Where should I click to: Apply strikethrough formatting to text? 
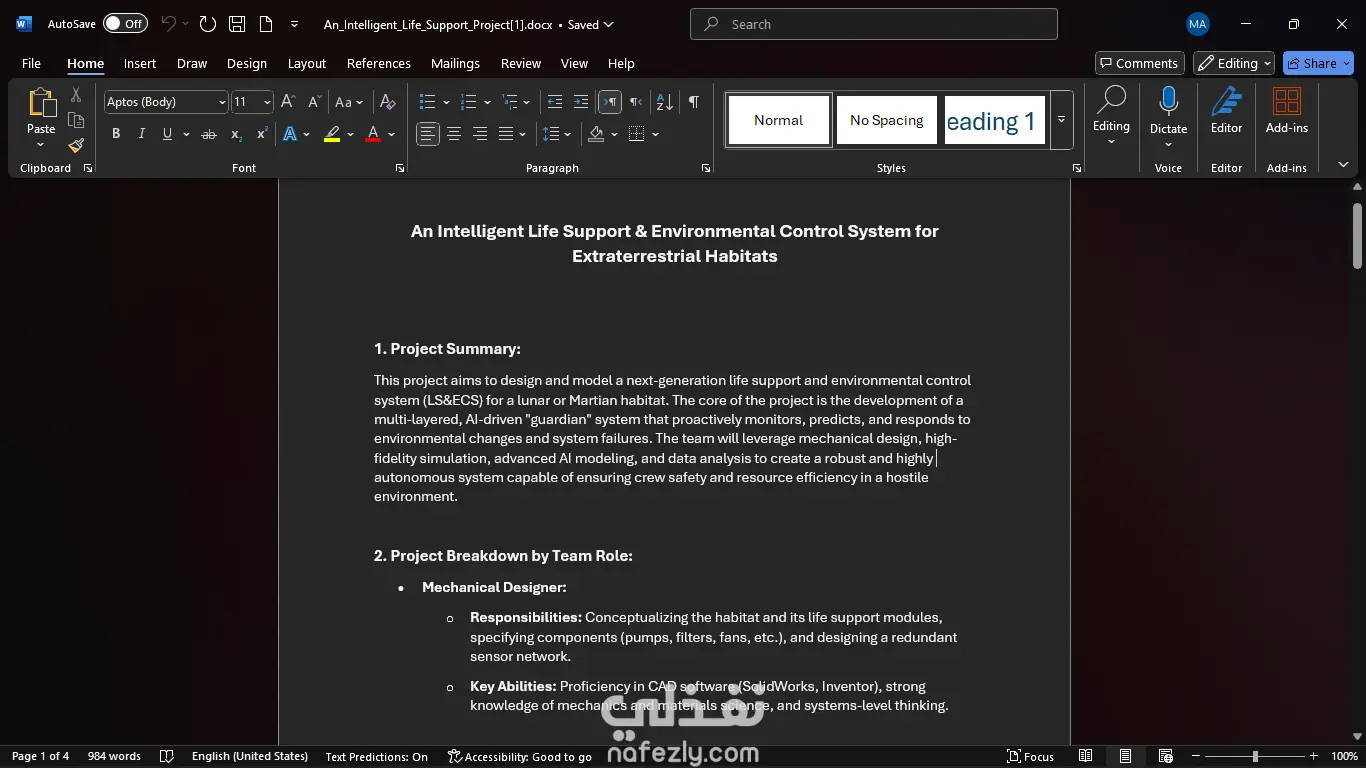(209, 134)
